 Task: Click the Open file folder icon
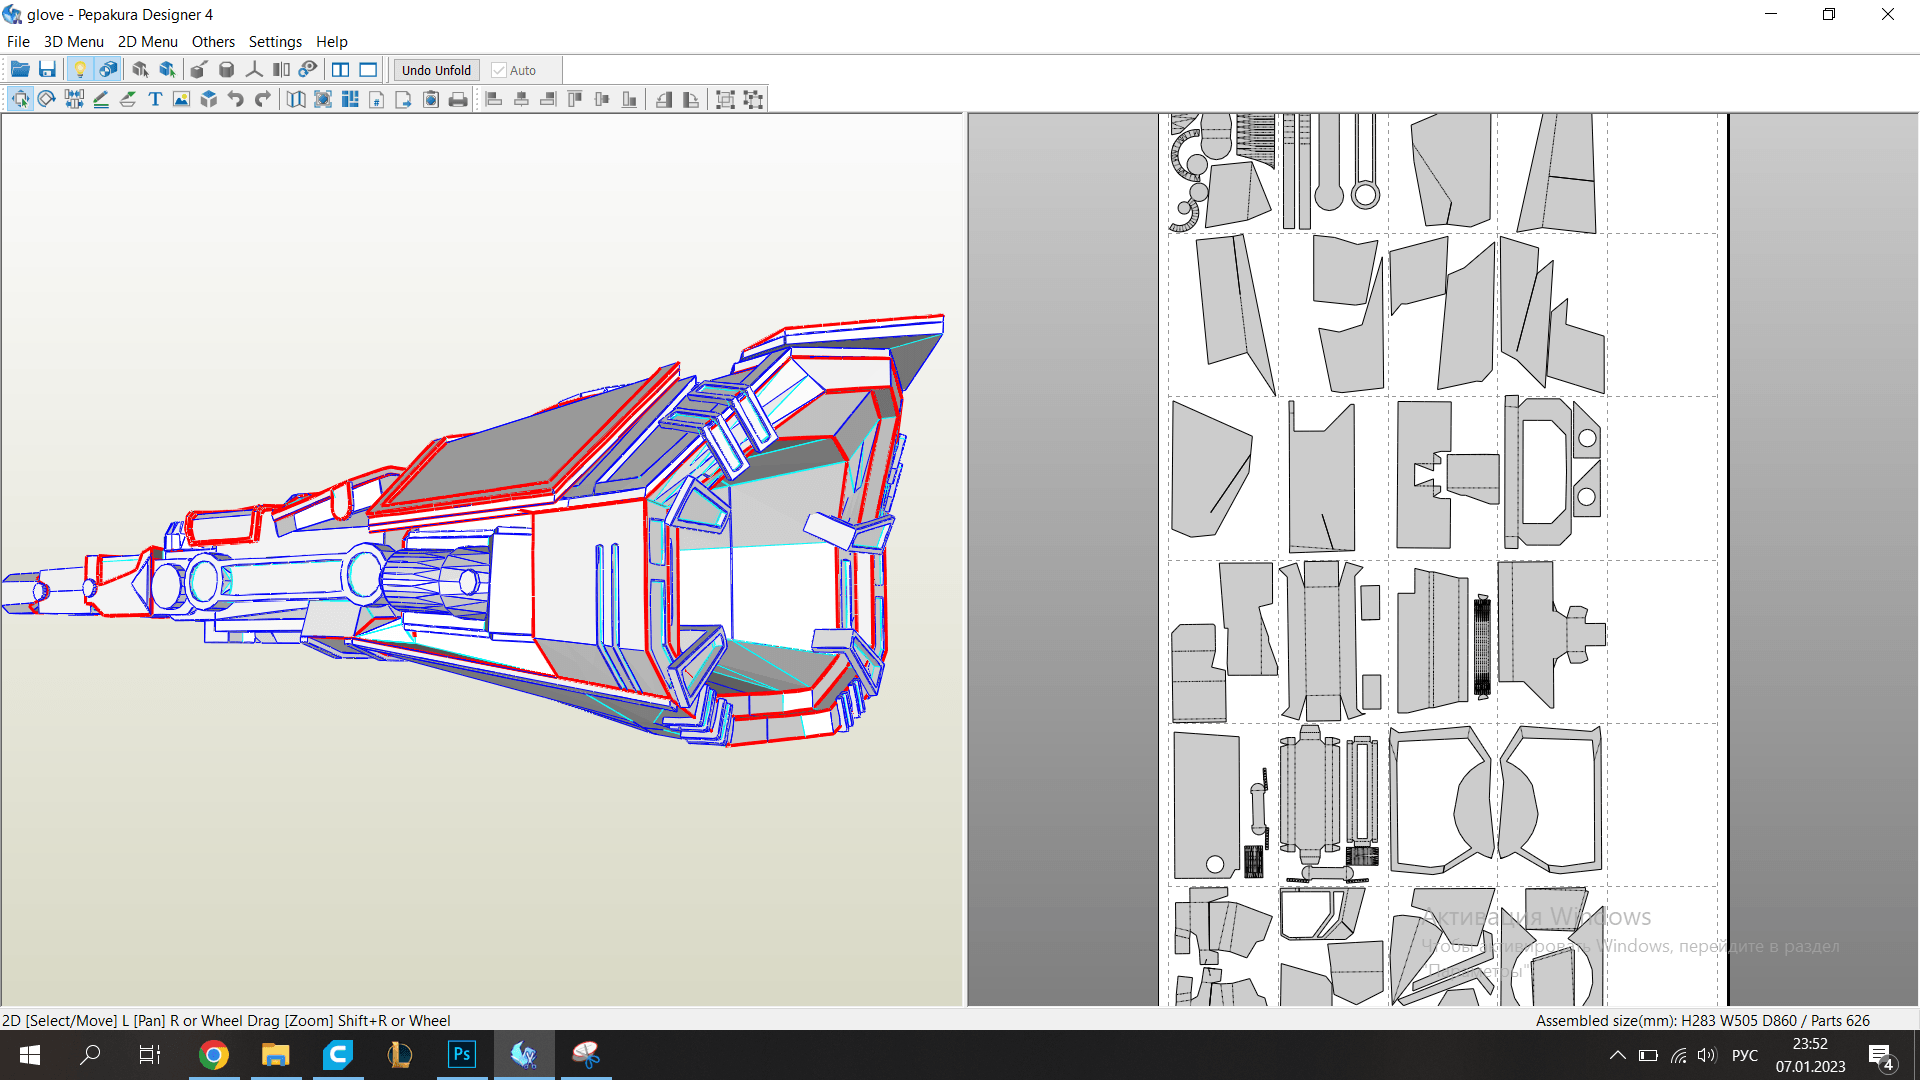coord(20,70)
